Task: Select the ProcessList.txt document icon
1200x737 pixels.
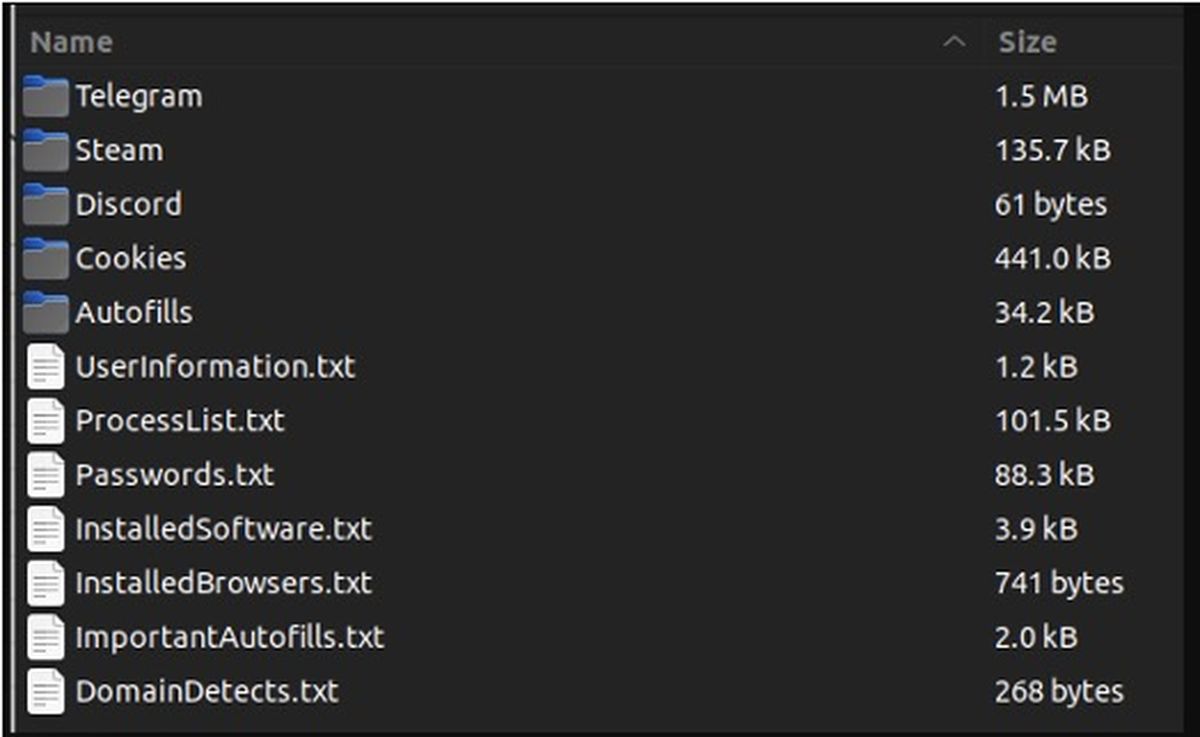Action: click(x=45, y=421)
